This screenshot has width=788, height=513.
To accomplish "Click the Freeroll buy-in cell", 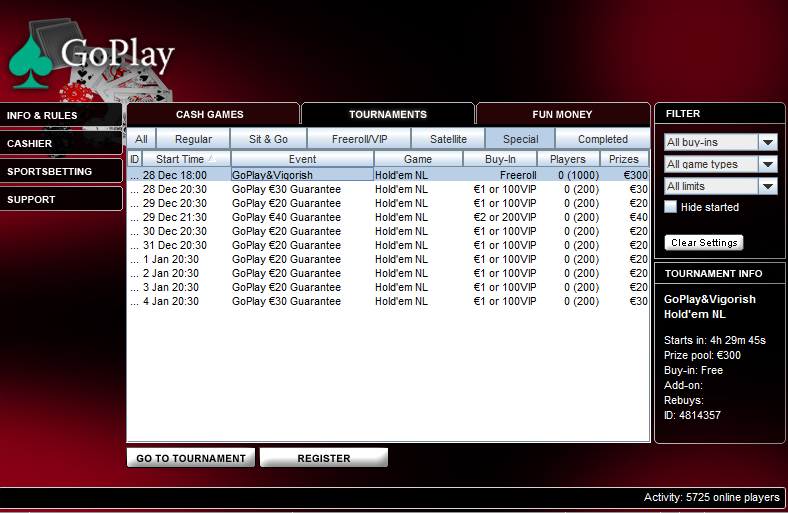I will 518,175.
